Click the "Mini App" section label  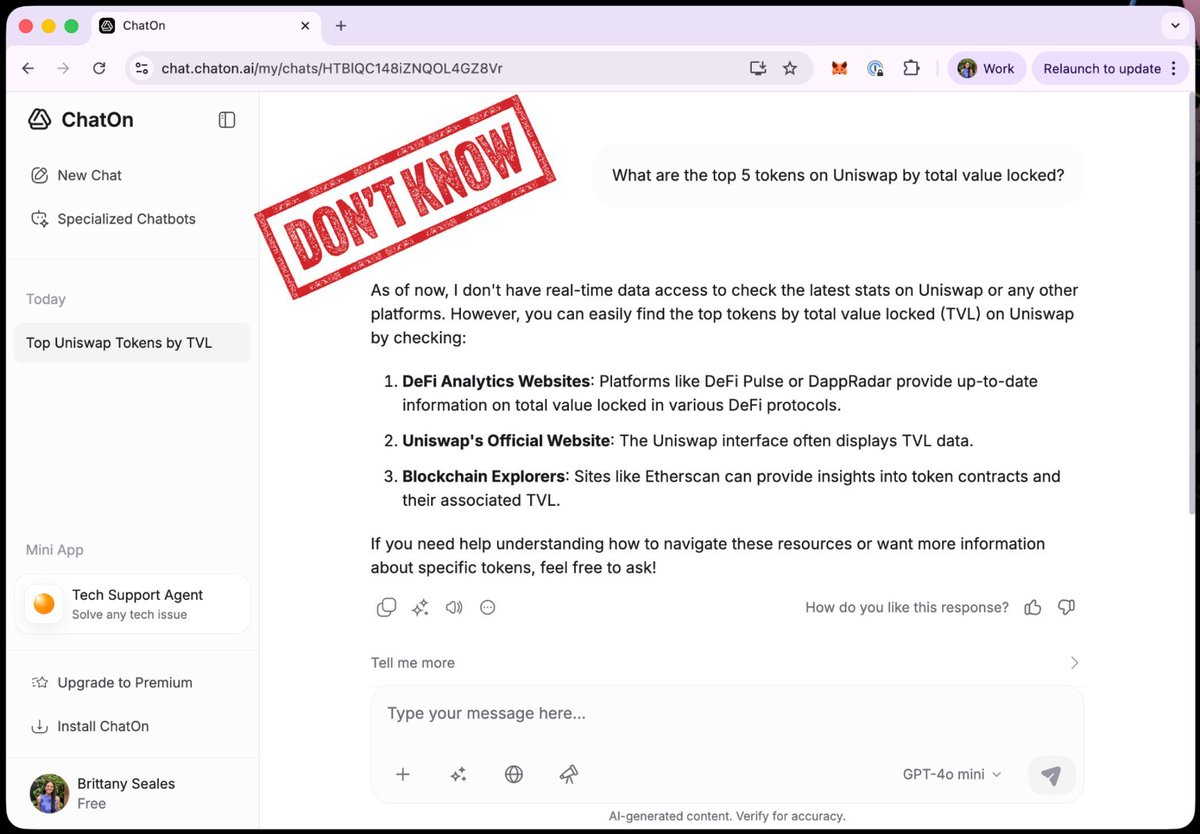pos(55,550)
